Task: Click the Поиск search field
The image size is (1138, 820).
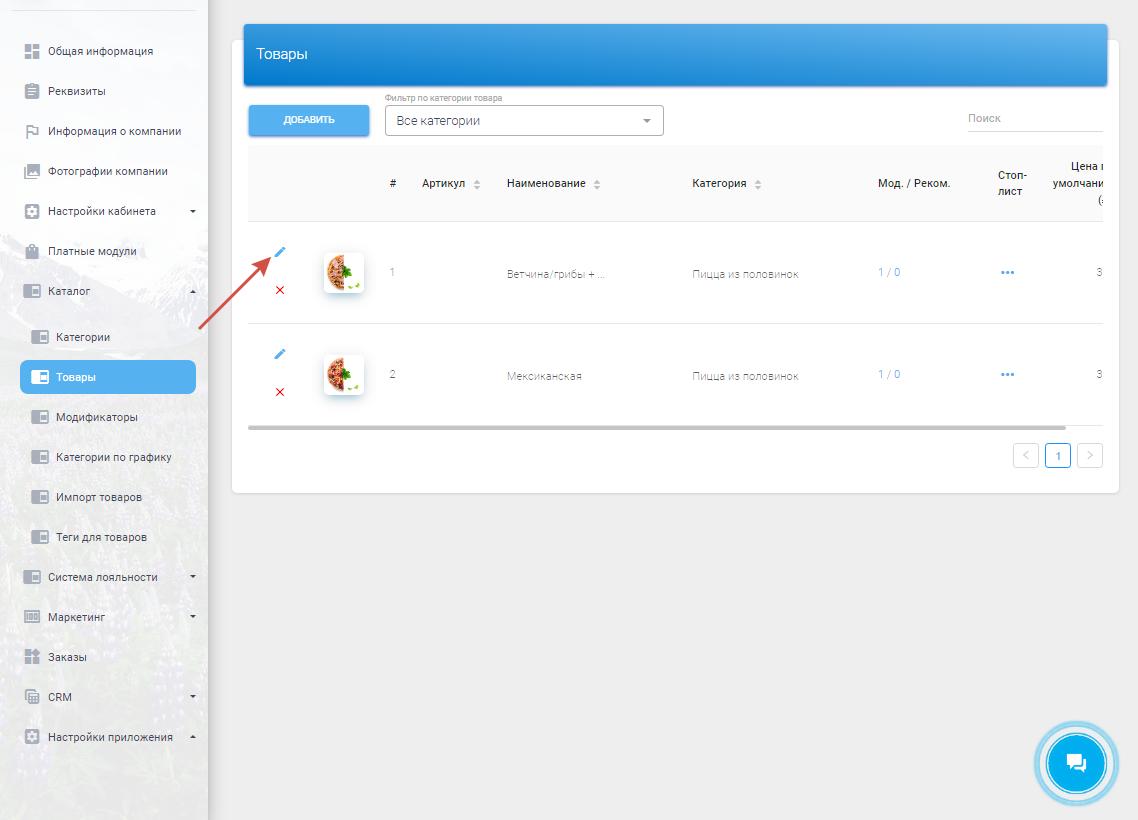Action: (1034, 118)
